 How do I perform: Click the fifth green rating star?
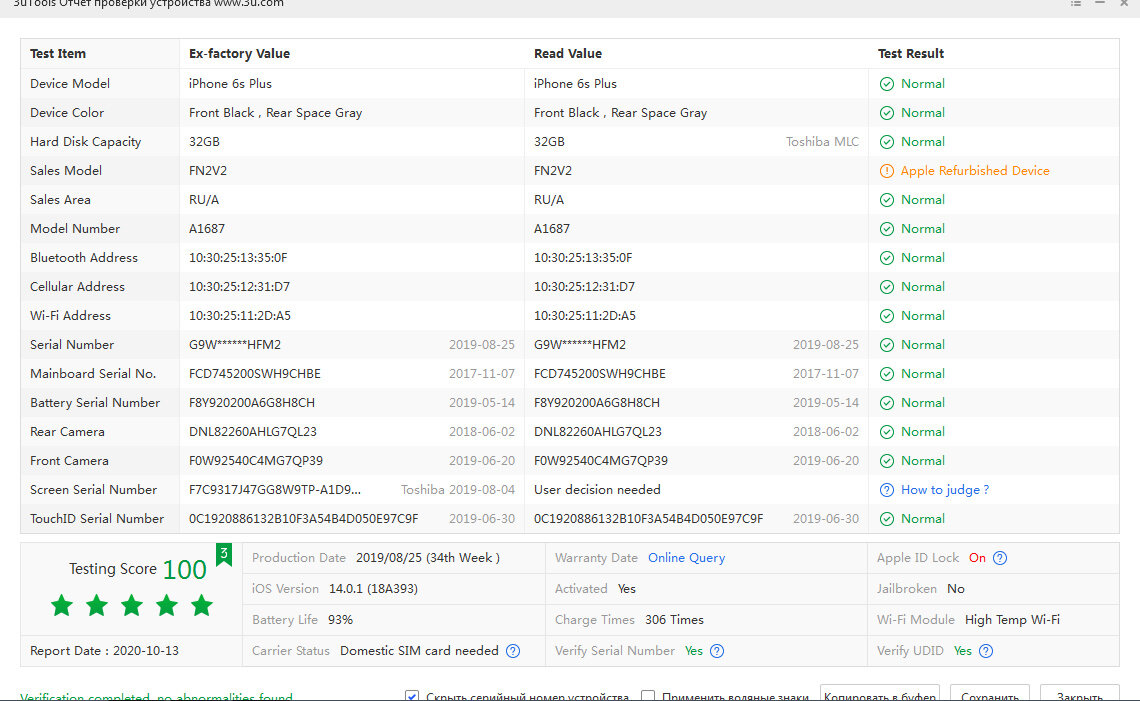[201, 605]
